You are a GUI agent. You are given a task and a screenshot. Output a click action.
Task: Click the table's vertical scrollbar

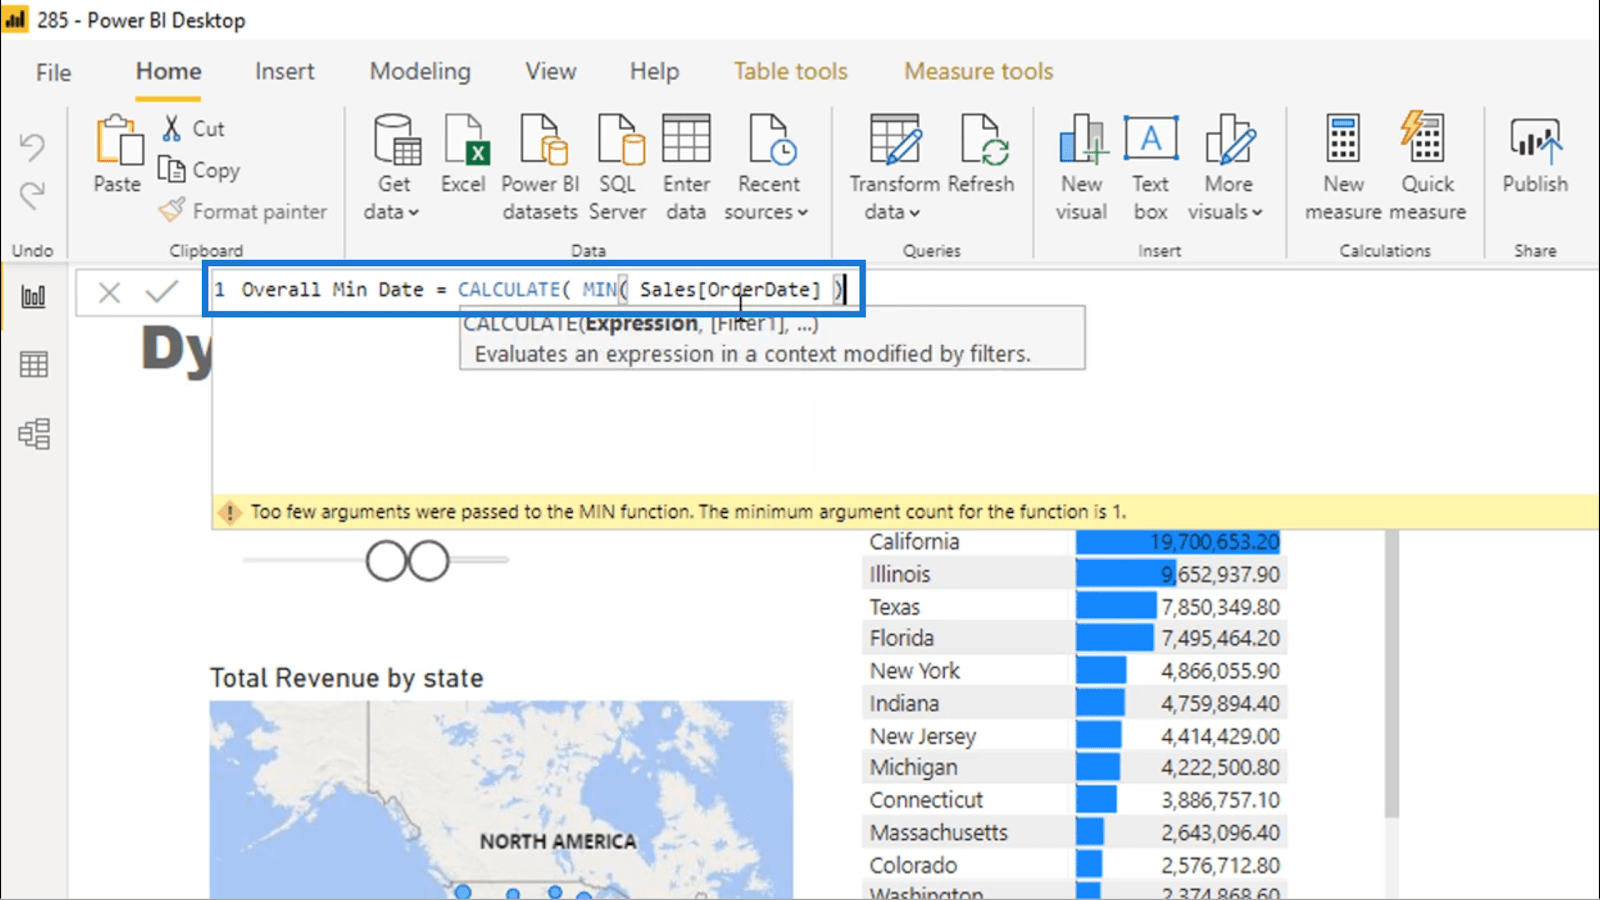tap(1391, 674)
